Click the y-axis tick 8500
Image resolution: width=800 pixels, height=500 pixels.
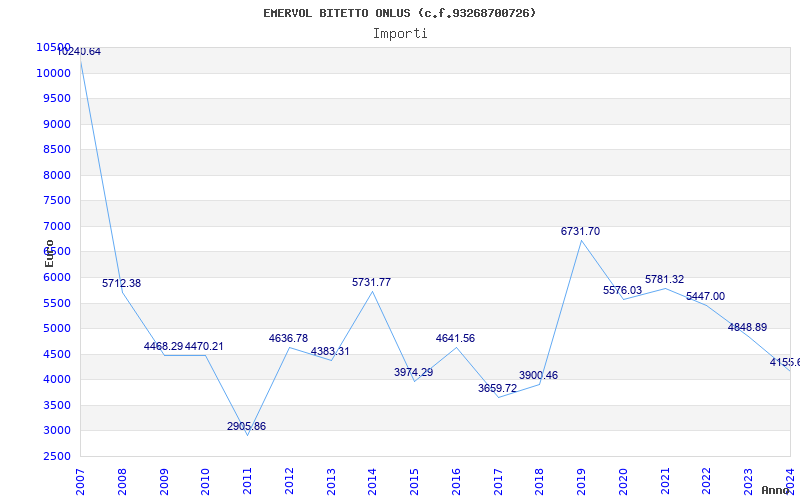[x=56, y=149]
